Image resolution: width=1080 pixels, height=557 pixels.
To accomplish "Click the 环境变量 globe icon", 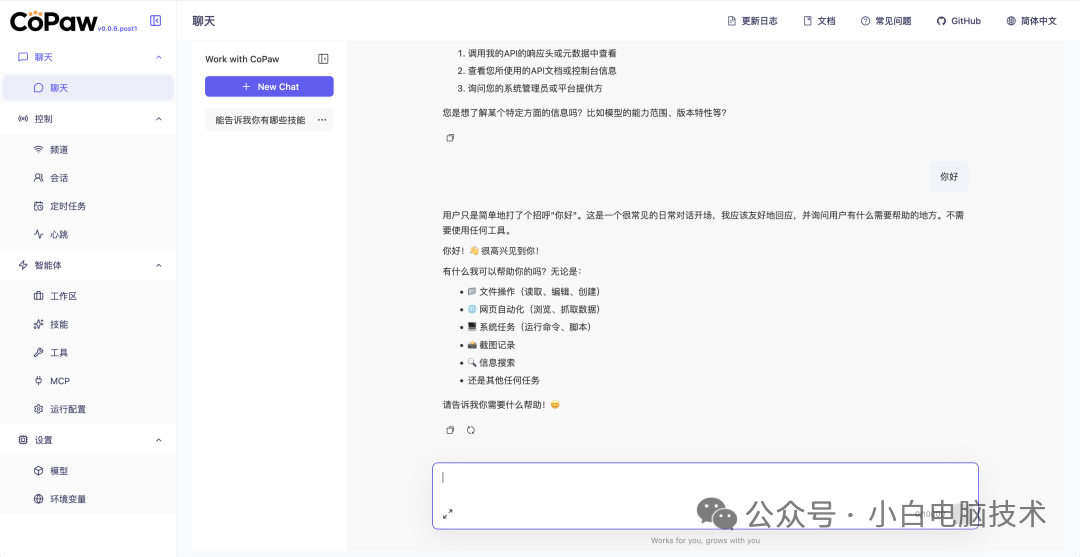I will [39, 499].
